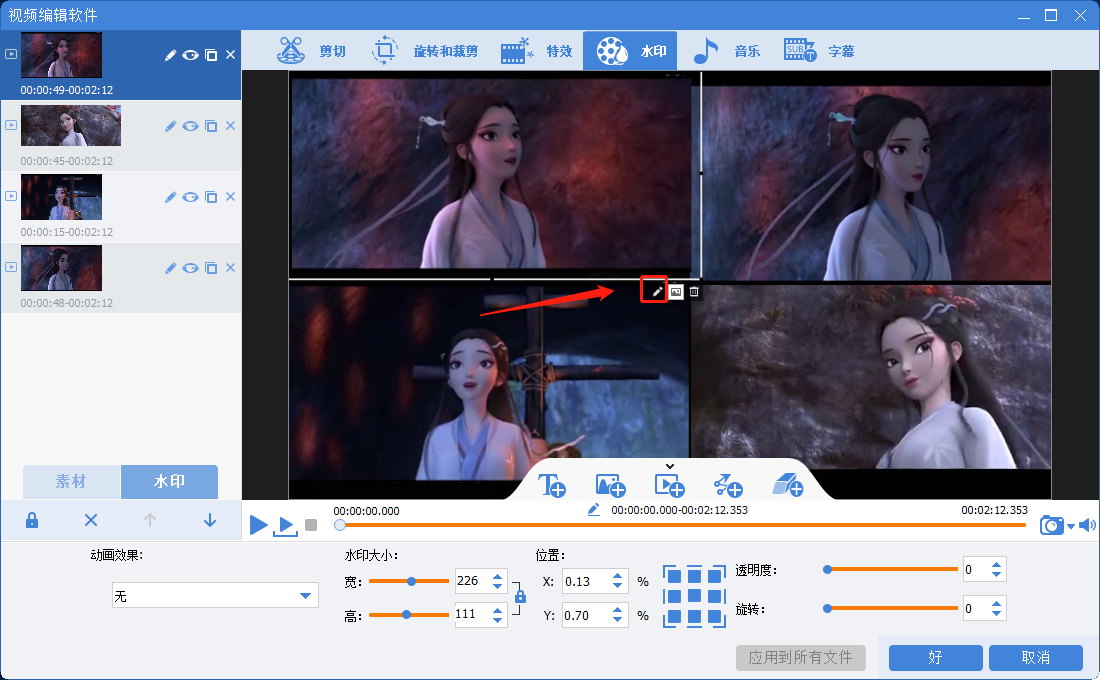Adjust the watermark 高 height slider
This screenshot has width=1100, height=680.
(408, 615)
